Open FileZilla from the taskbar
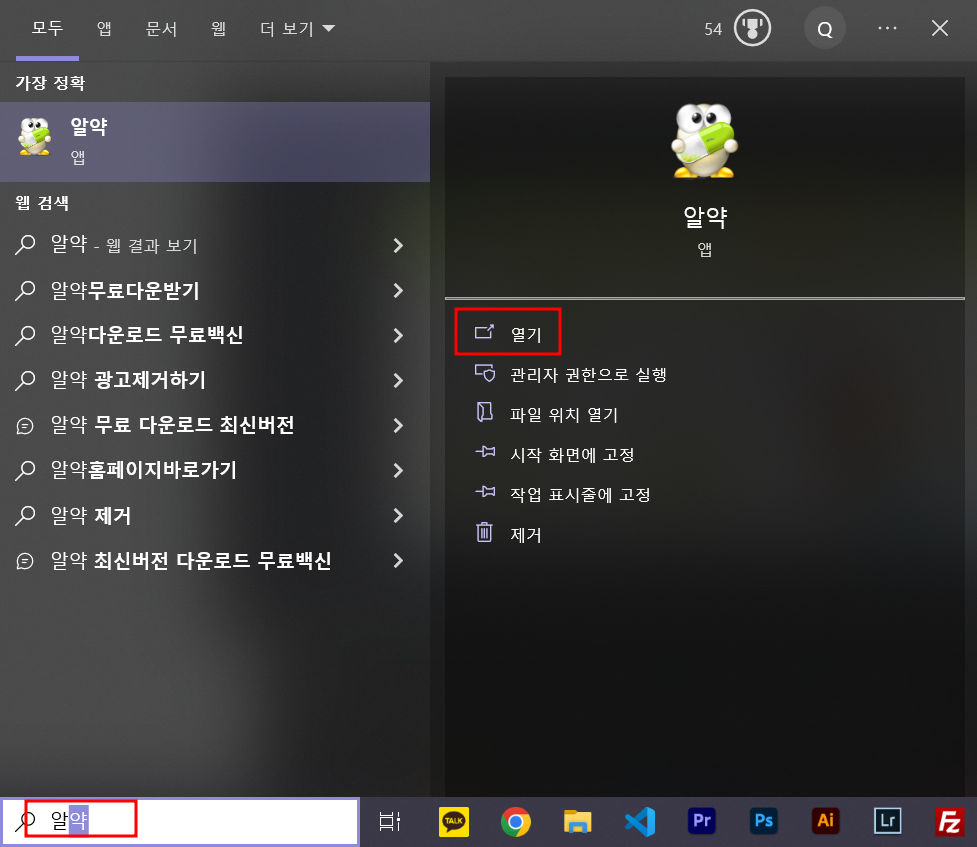 (950, 821)
